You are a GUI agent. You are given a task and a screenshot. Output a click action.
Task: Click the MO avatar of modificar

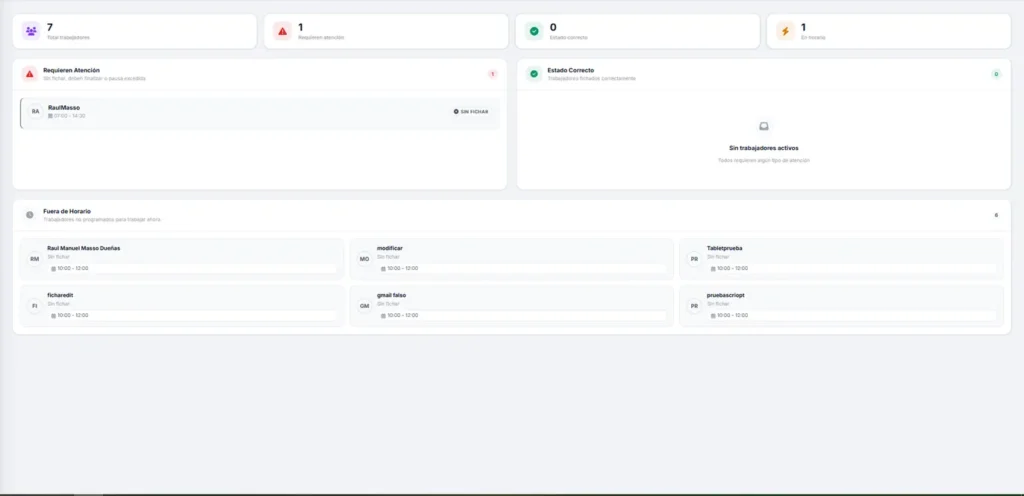(x=364, y=259)
